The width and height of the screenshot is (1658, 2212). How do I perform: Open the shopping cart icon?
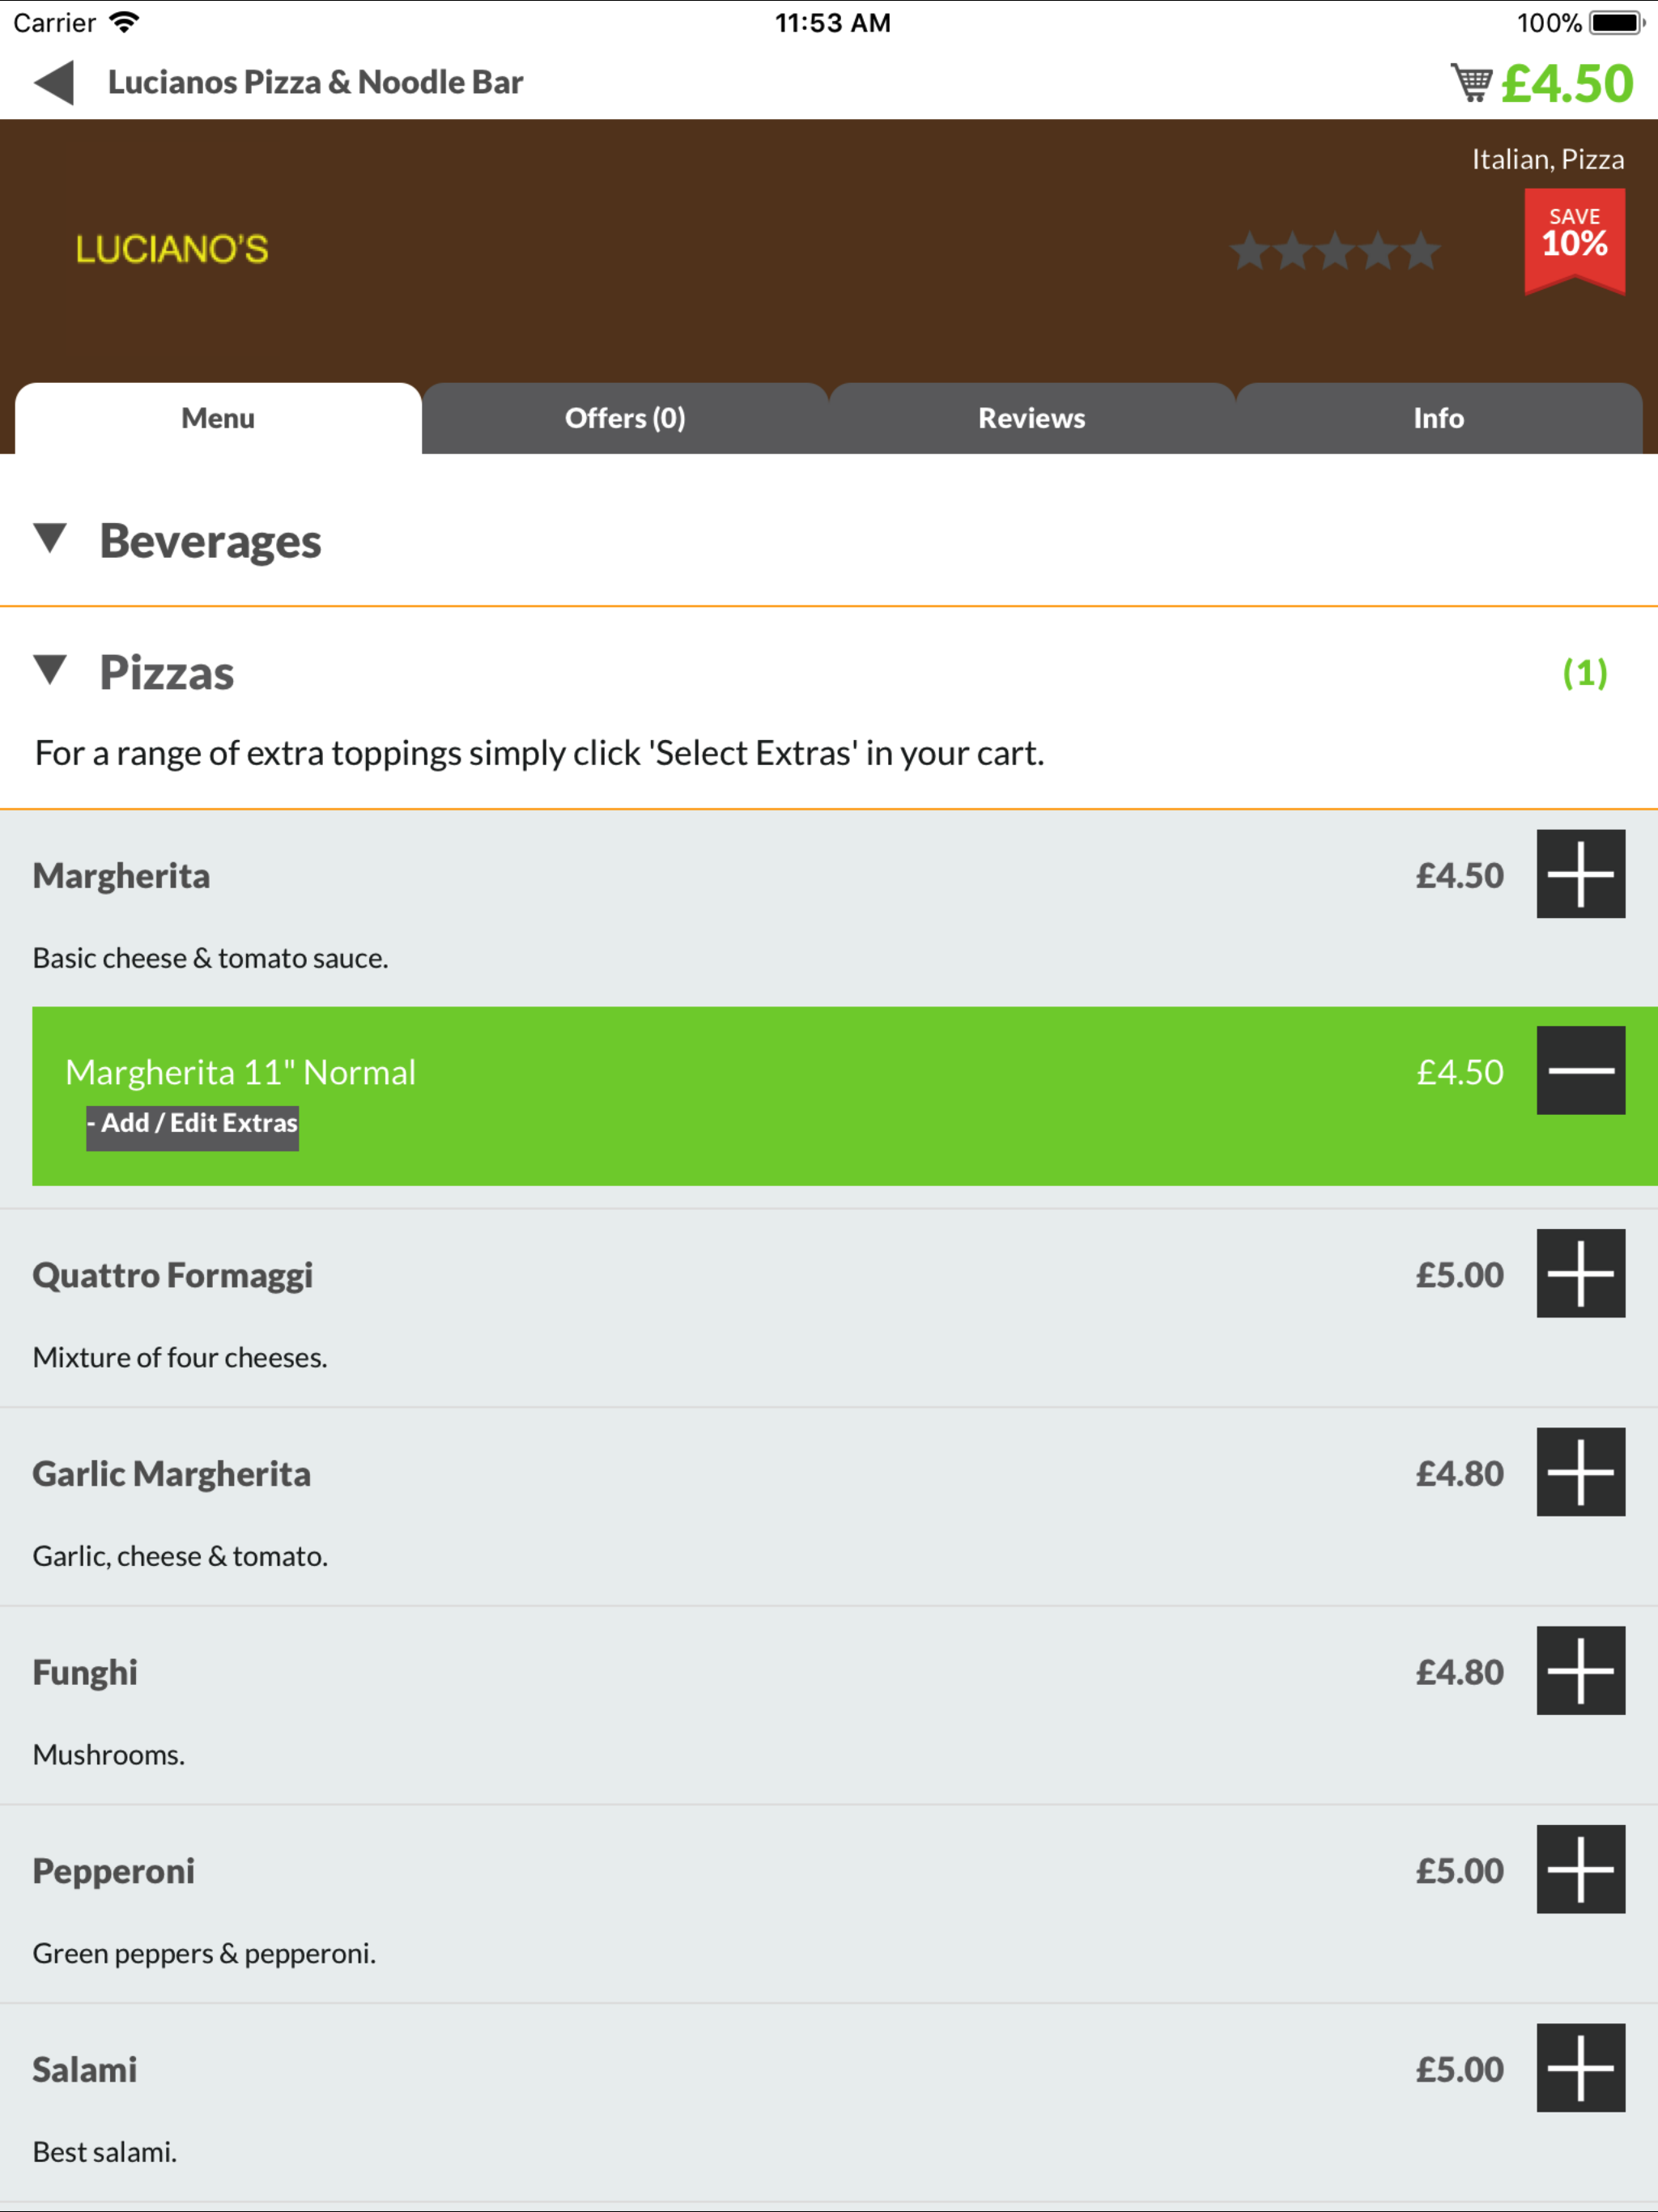(x=1471, y=83)
